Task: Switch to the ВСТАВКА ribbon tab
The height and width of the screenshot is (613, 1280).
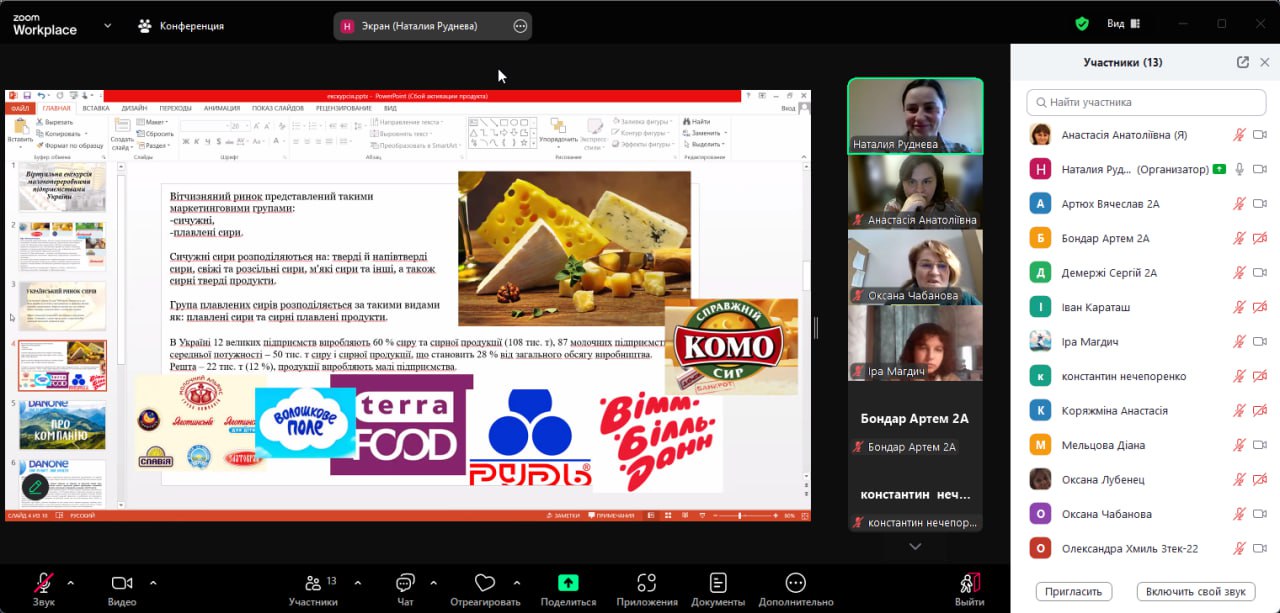Action: point(96,108)
